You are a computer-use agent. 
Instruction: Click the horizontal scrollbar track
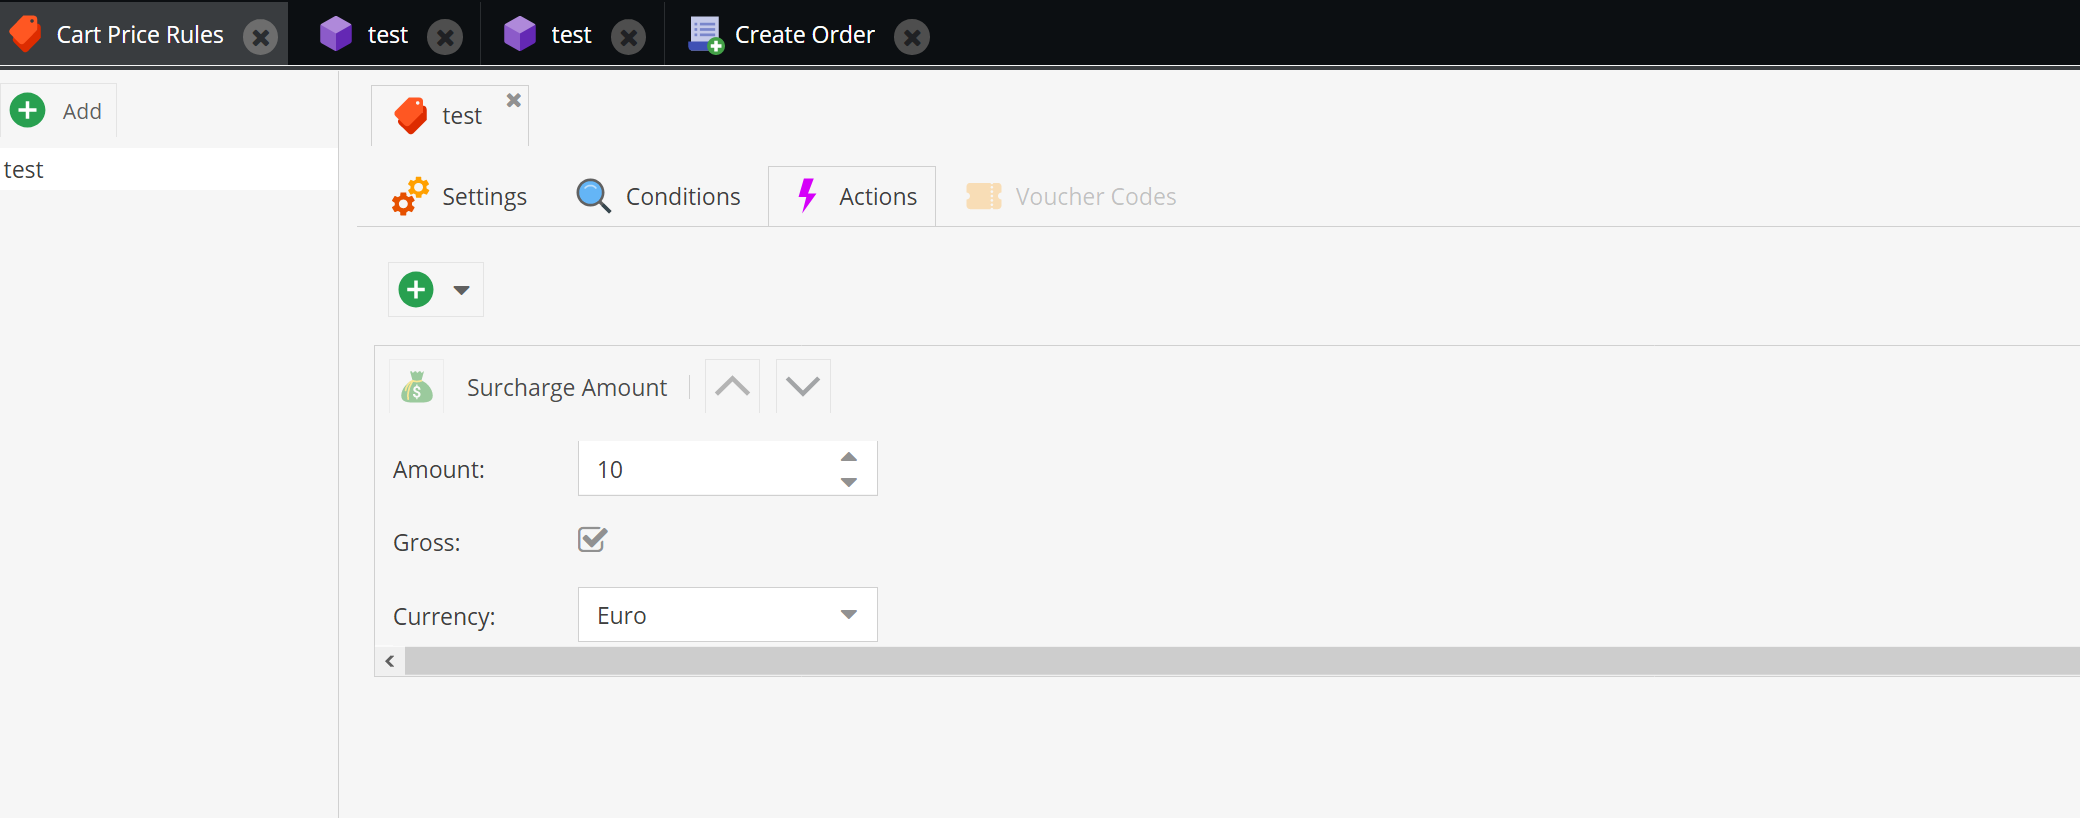[x=1242, y=661]
